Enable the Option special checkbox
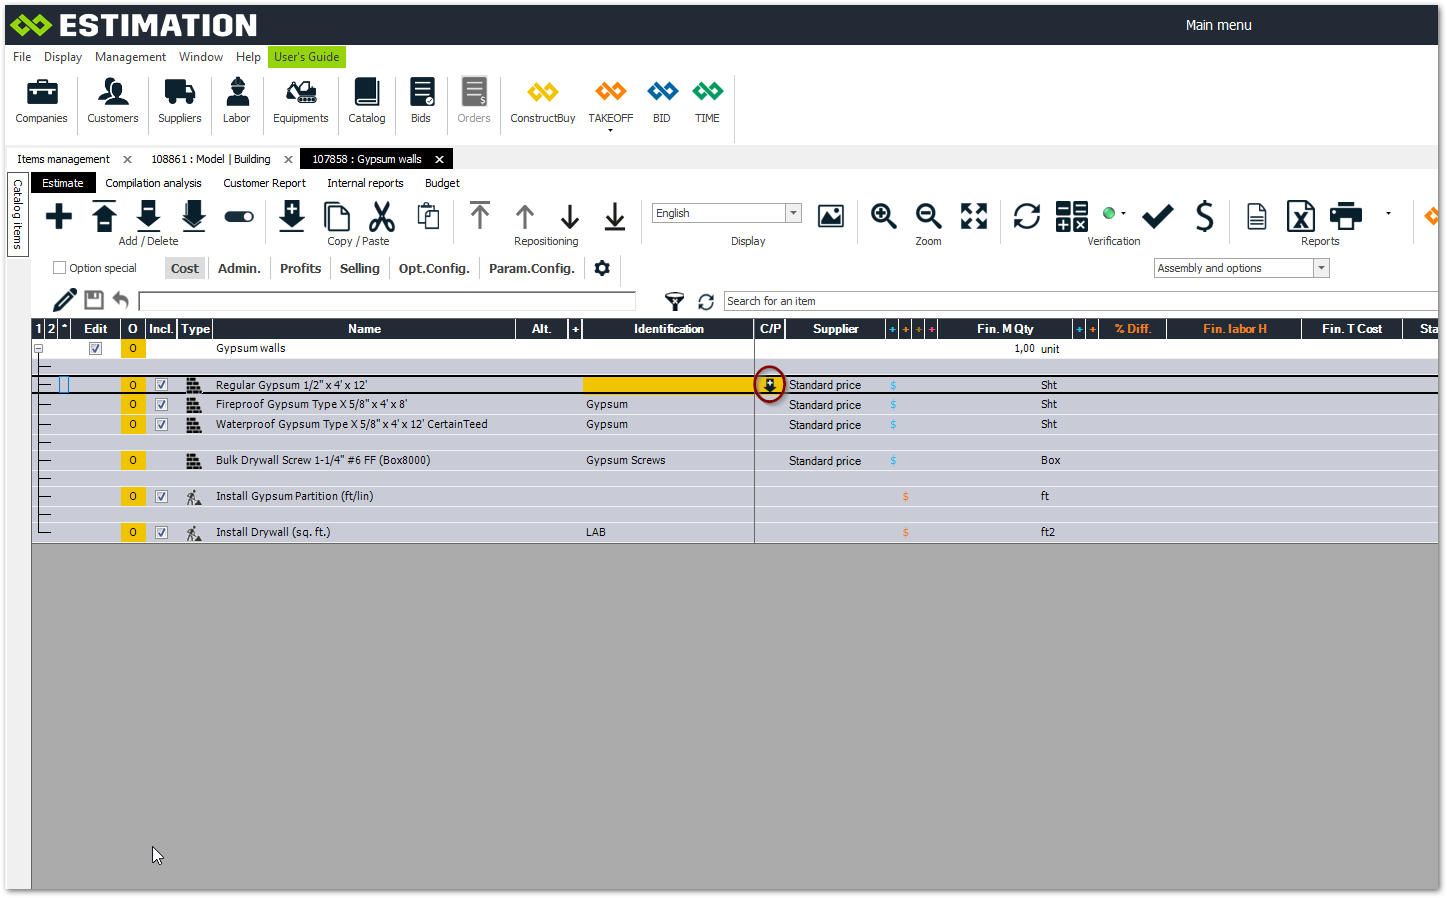Image resolution: width=1447 pixels, height=898 pixels. (60, 268)
